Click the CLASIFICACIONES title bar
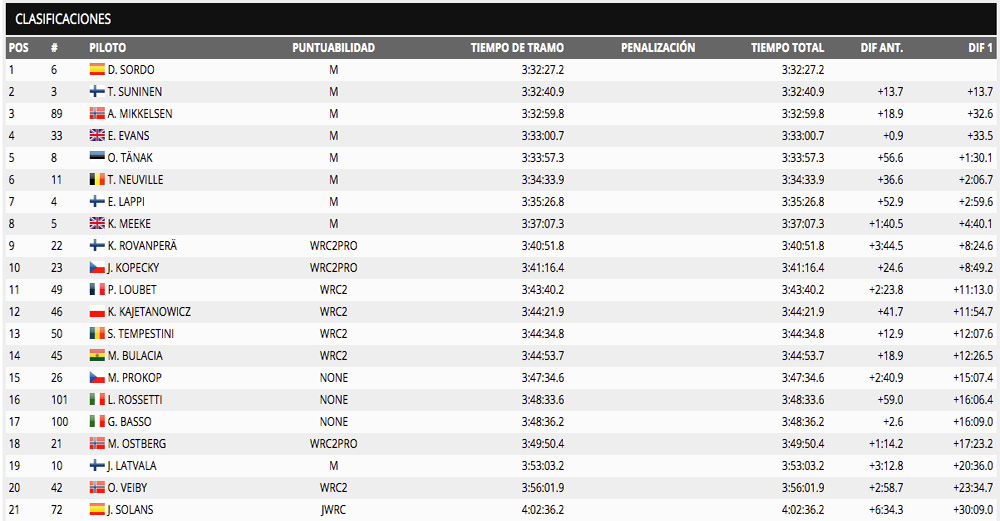The height and width of the screenshot is (521, 1000). (x=500, y=19)
